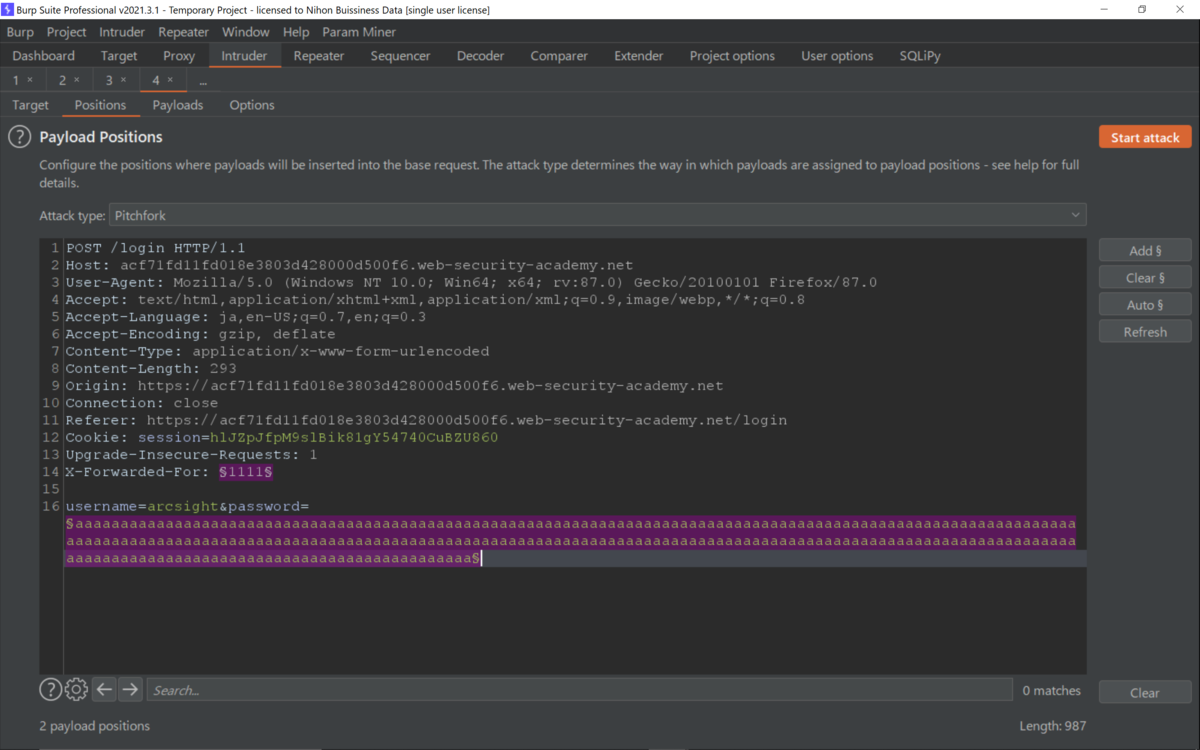Click the Burp Suite title bar logo
The image size is (1200, 750).
tap(8, 9)
